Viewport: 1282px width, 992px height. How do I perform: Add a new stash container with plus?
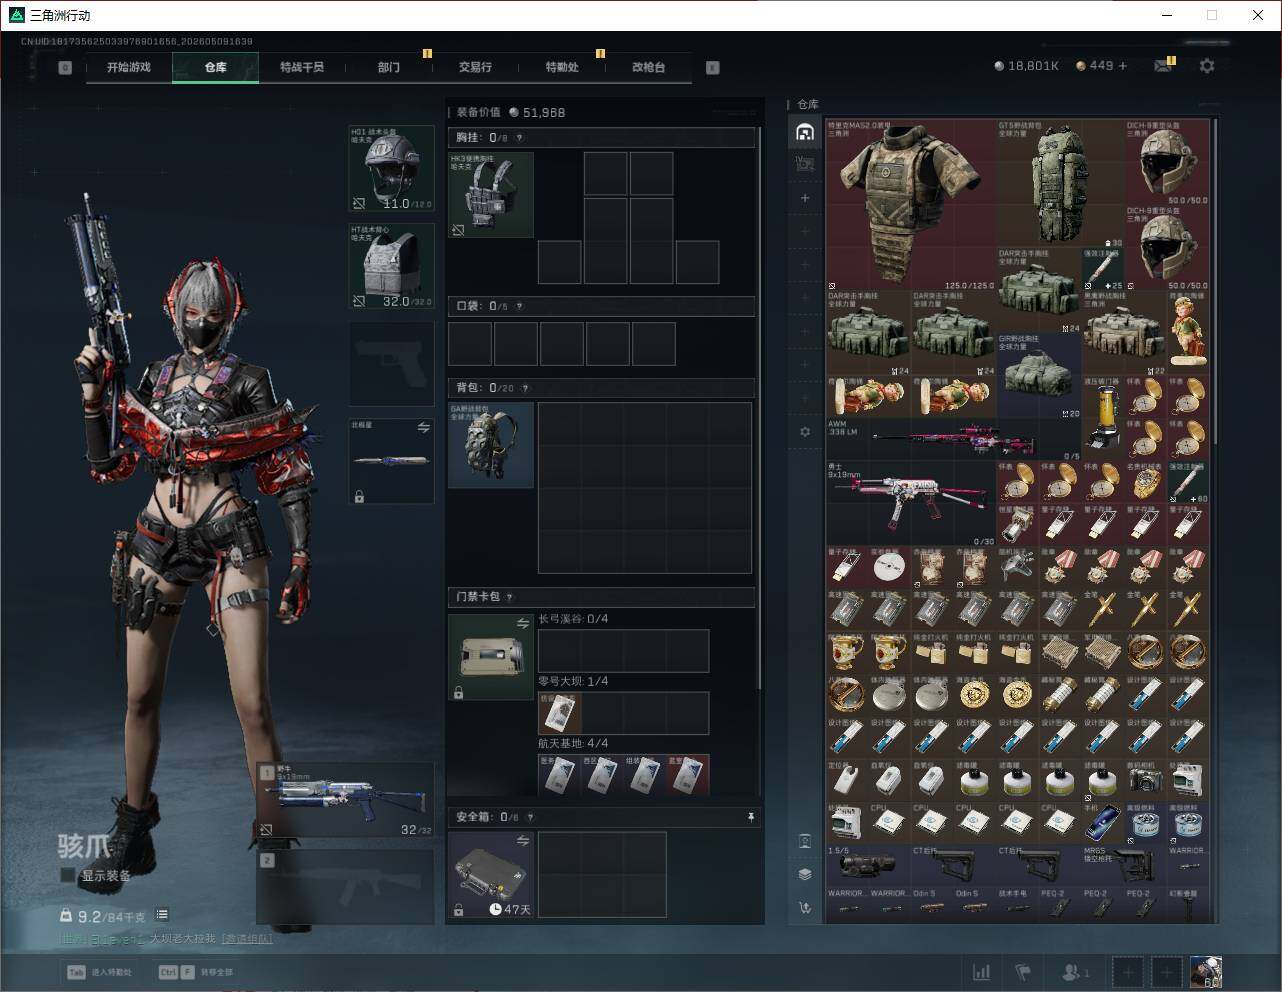tap(805, 198)
